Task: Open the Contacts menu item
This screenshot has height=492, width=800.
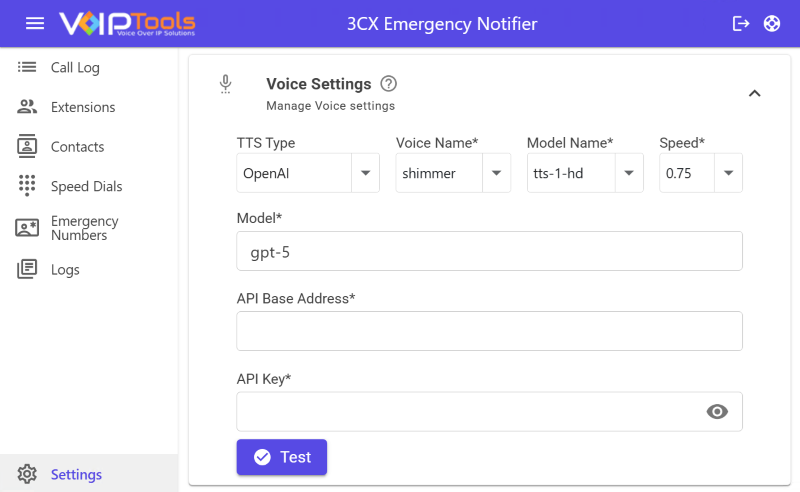Action: (77, 147)
